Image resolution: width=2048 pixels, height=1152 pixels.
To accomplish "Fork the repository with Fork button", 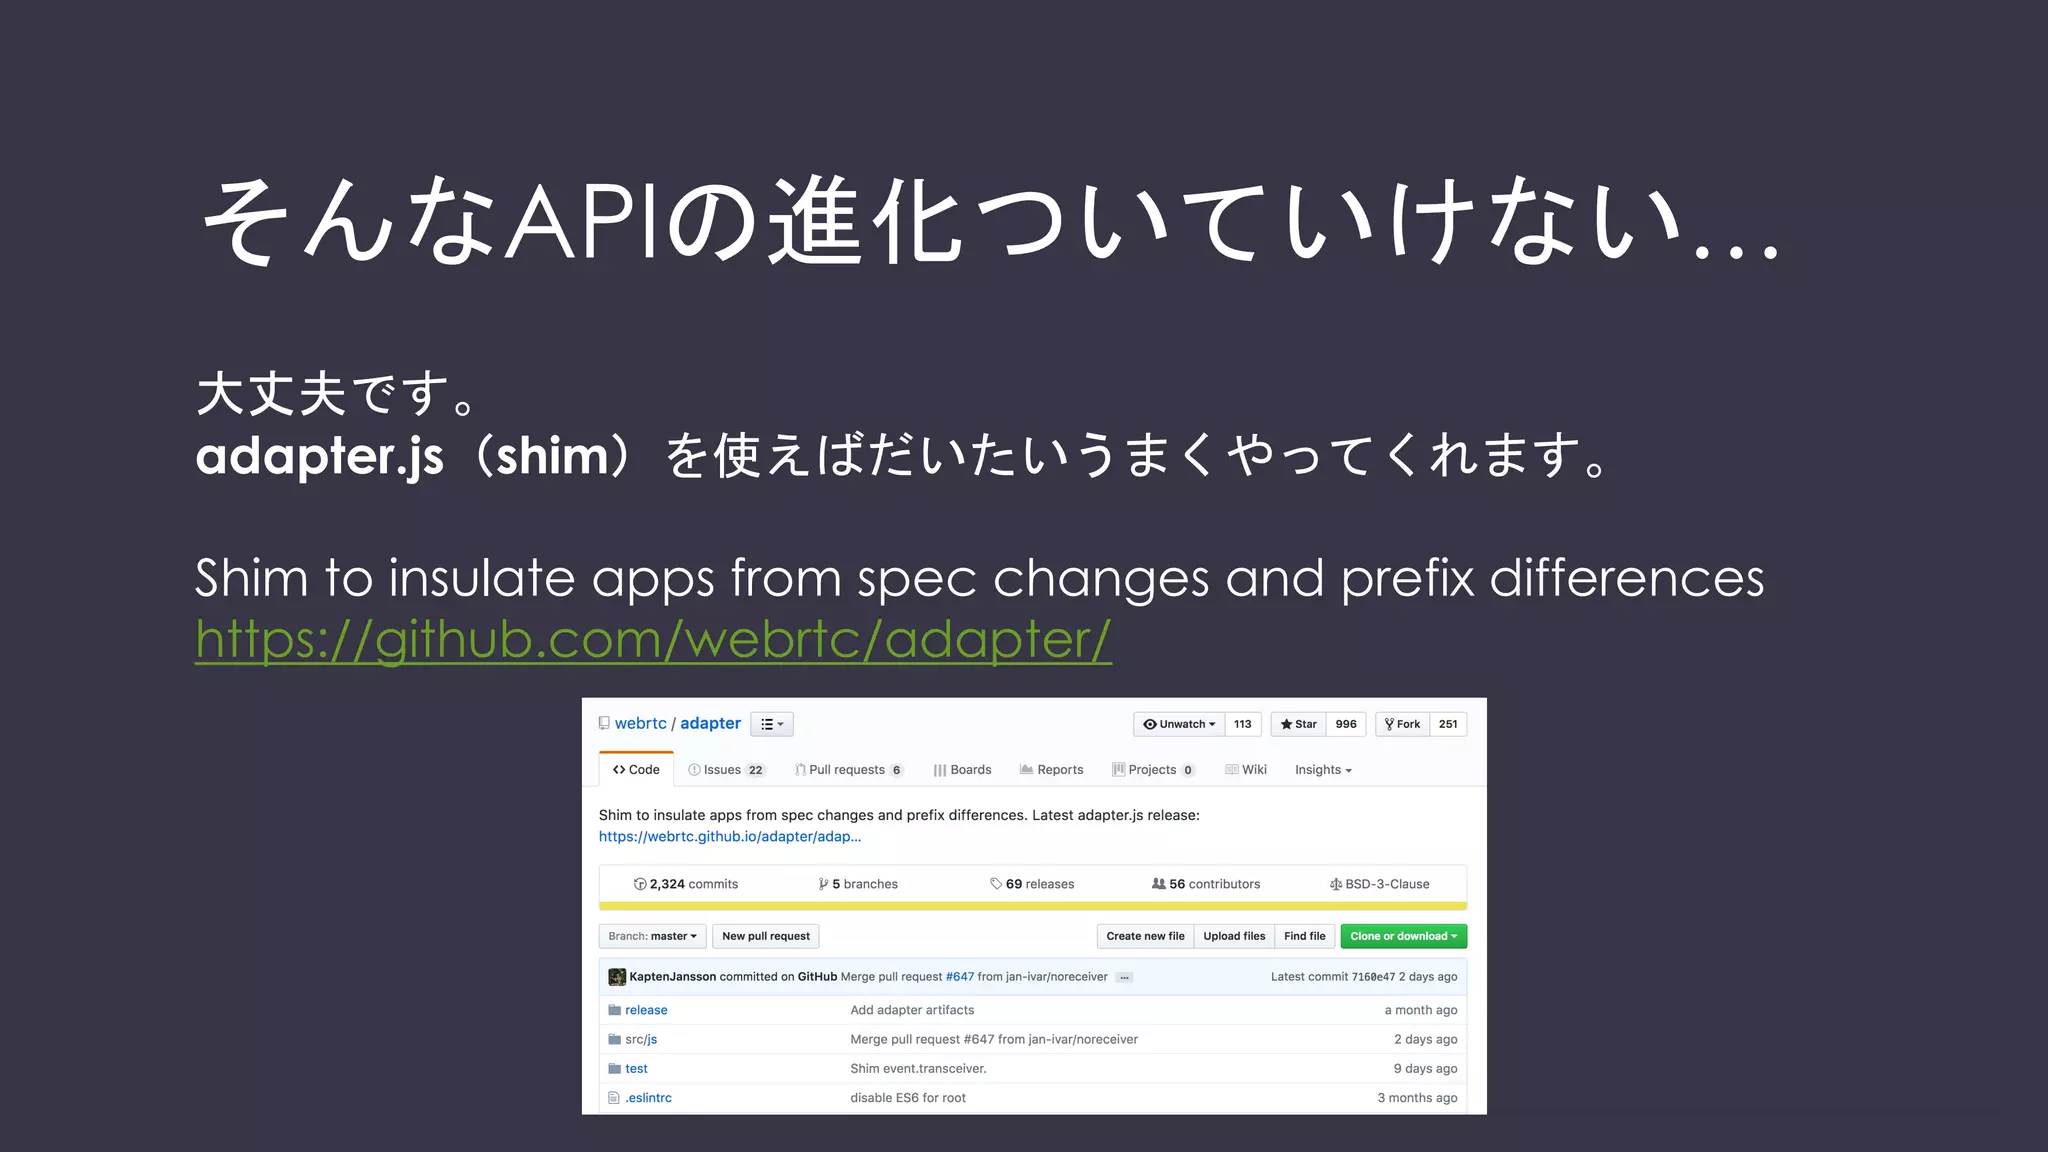I will click(x=1402, y=724).
